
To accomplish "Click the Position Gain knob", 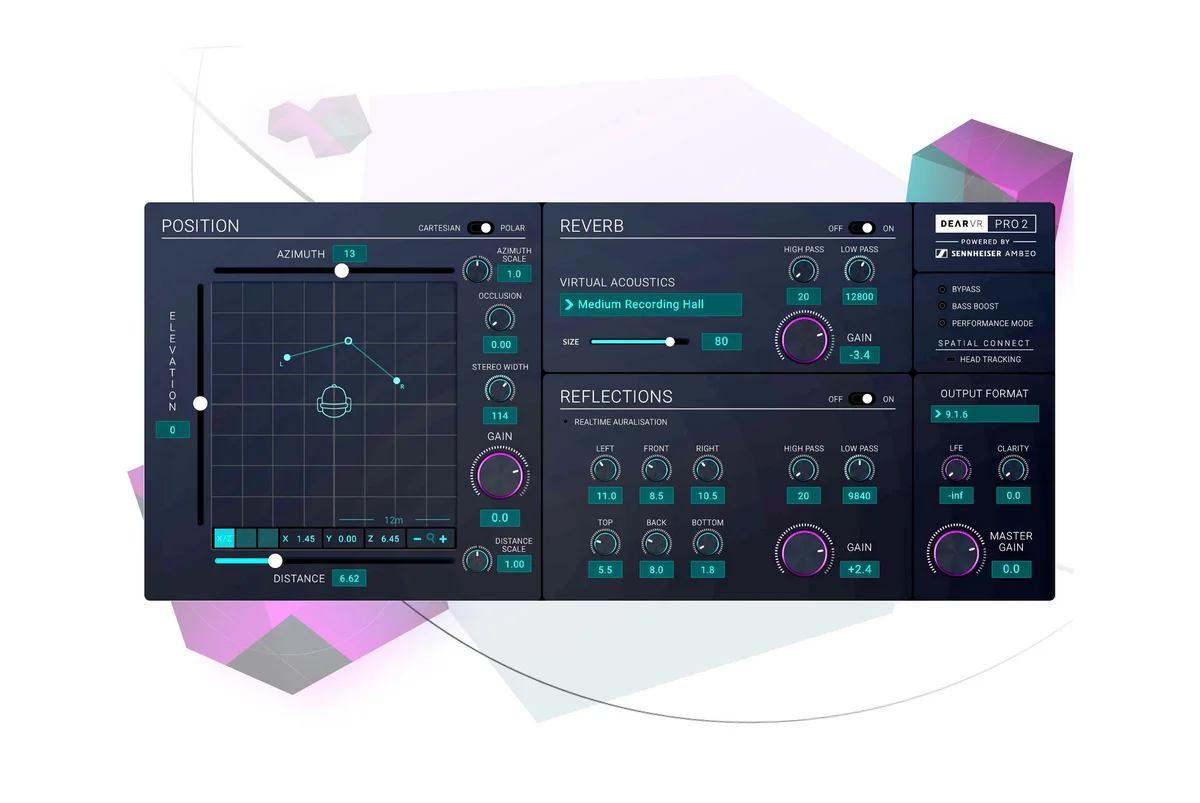I will (x=500, y=475).
